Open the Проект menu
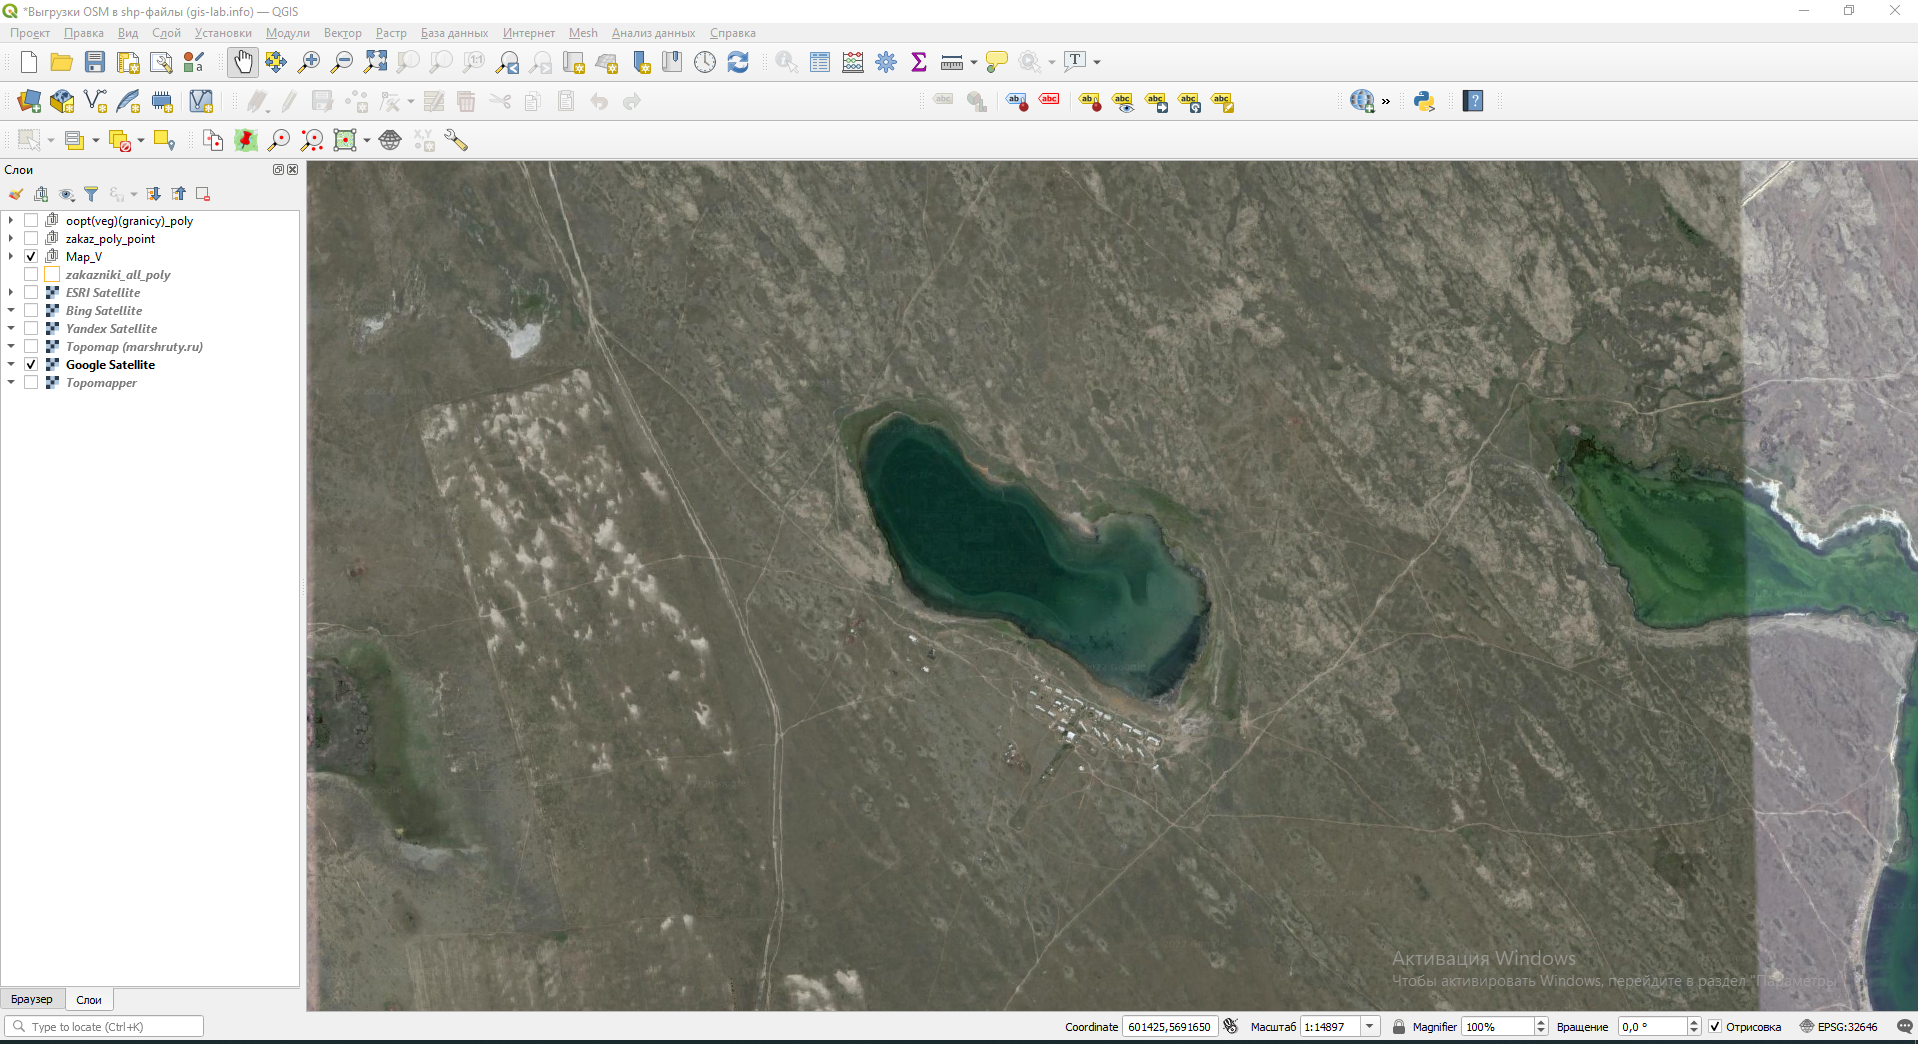 point(30,33)
